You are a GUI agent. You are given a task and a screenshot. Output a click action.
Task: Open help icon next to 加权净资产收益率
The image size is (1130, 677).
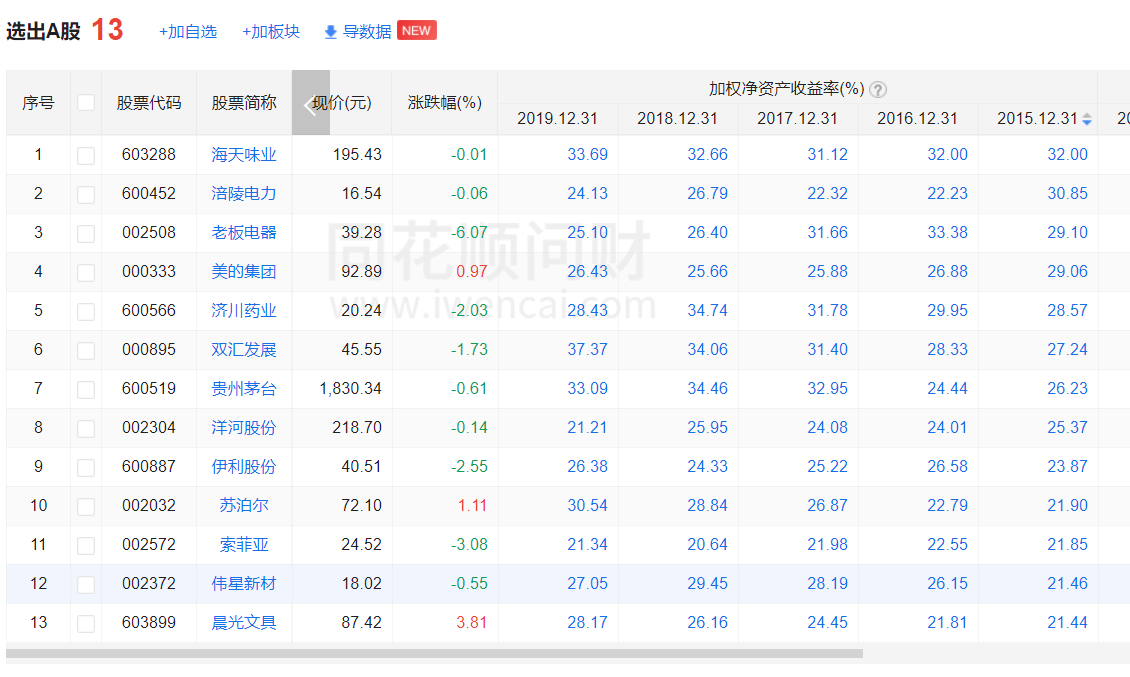(x=878, y=89)
